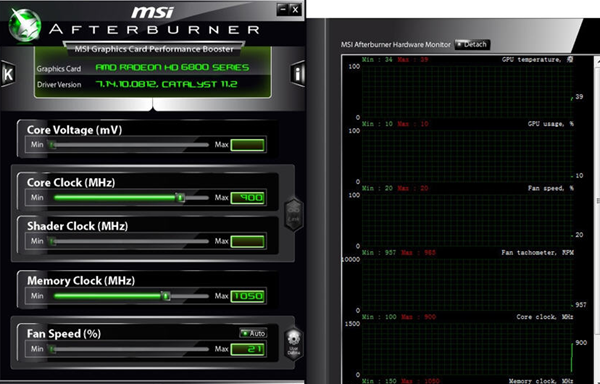Screen dimensions: 600x384
Task: Click the hardware monitor vertical scrollbar
Action: tap(597, 220)
